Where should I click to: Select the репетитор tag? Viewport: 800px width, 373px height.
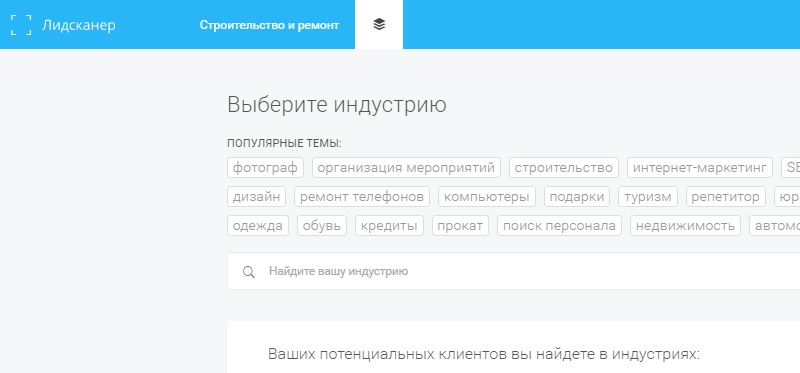coord(726,196)
